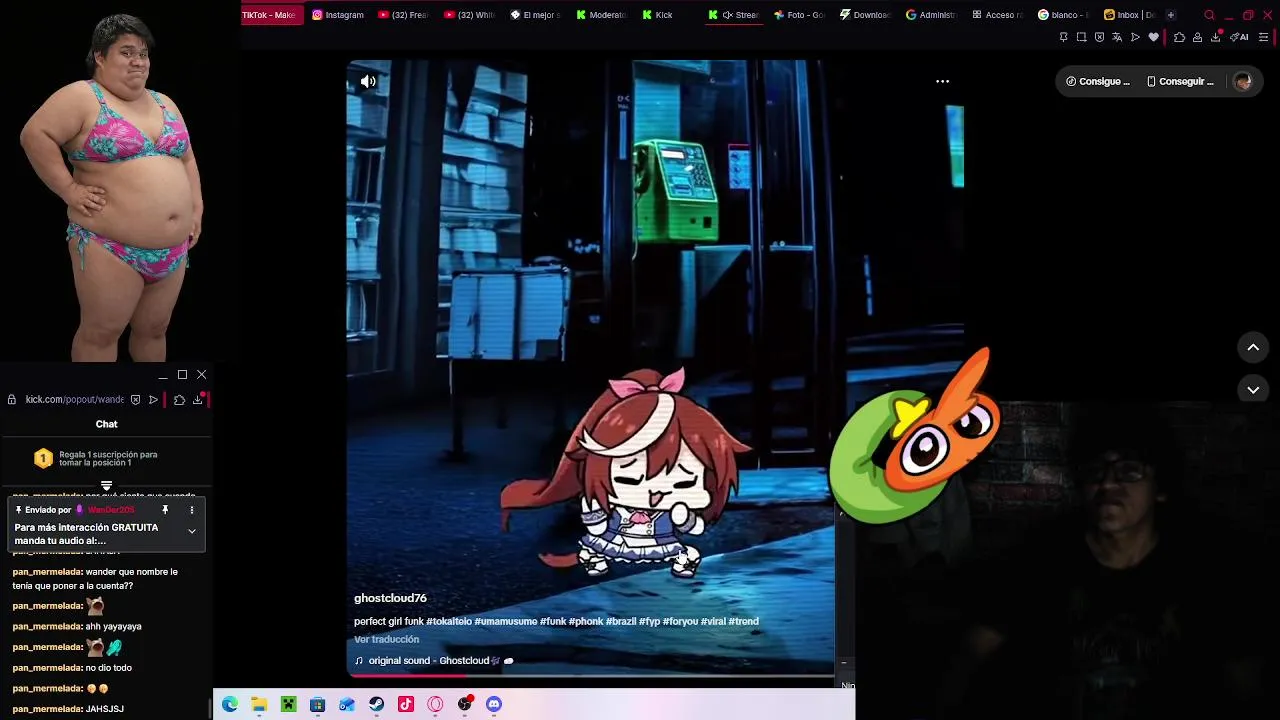Image resolution: width=1280 pixels, height=720 pixels.
Task: Switch to the muted Stream tab
Action: [734, 15]
